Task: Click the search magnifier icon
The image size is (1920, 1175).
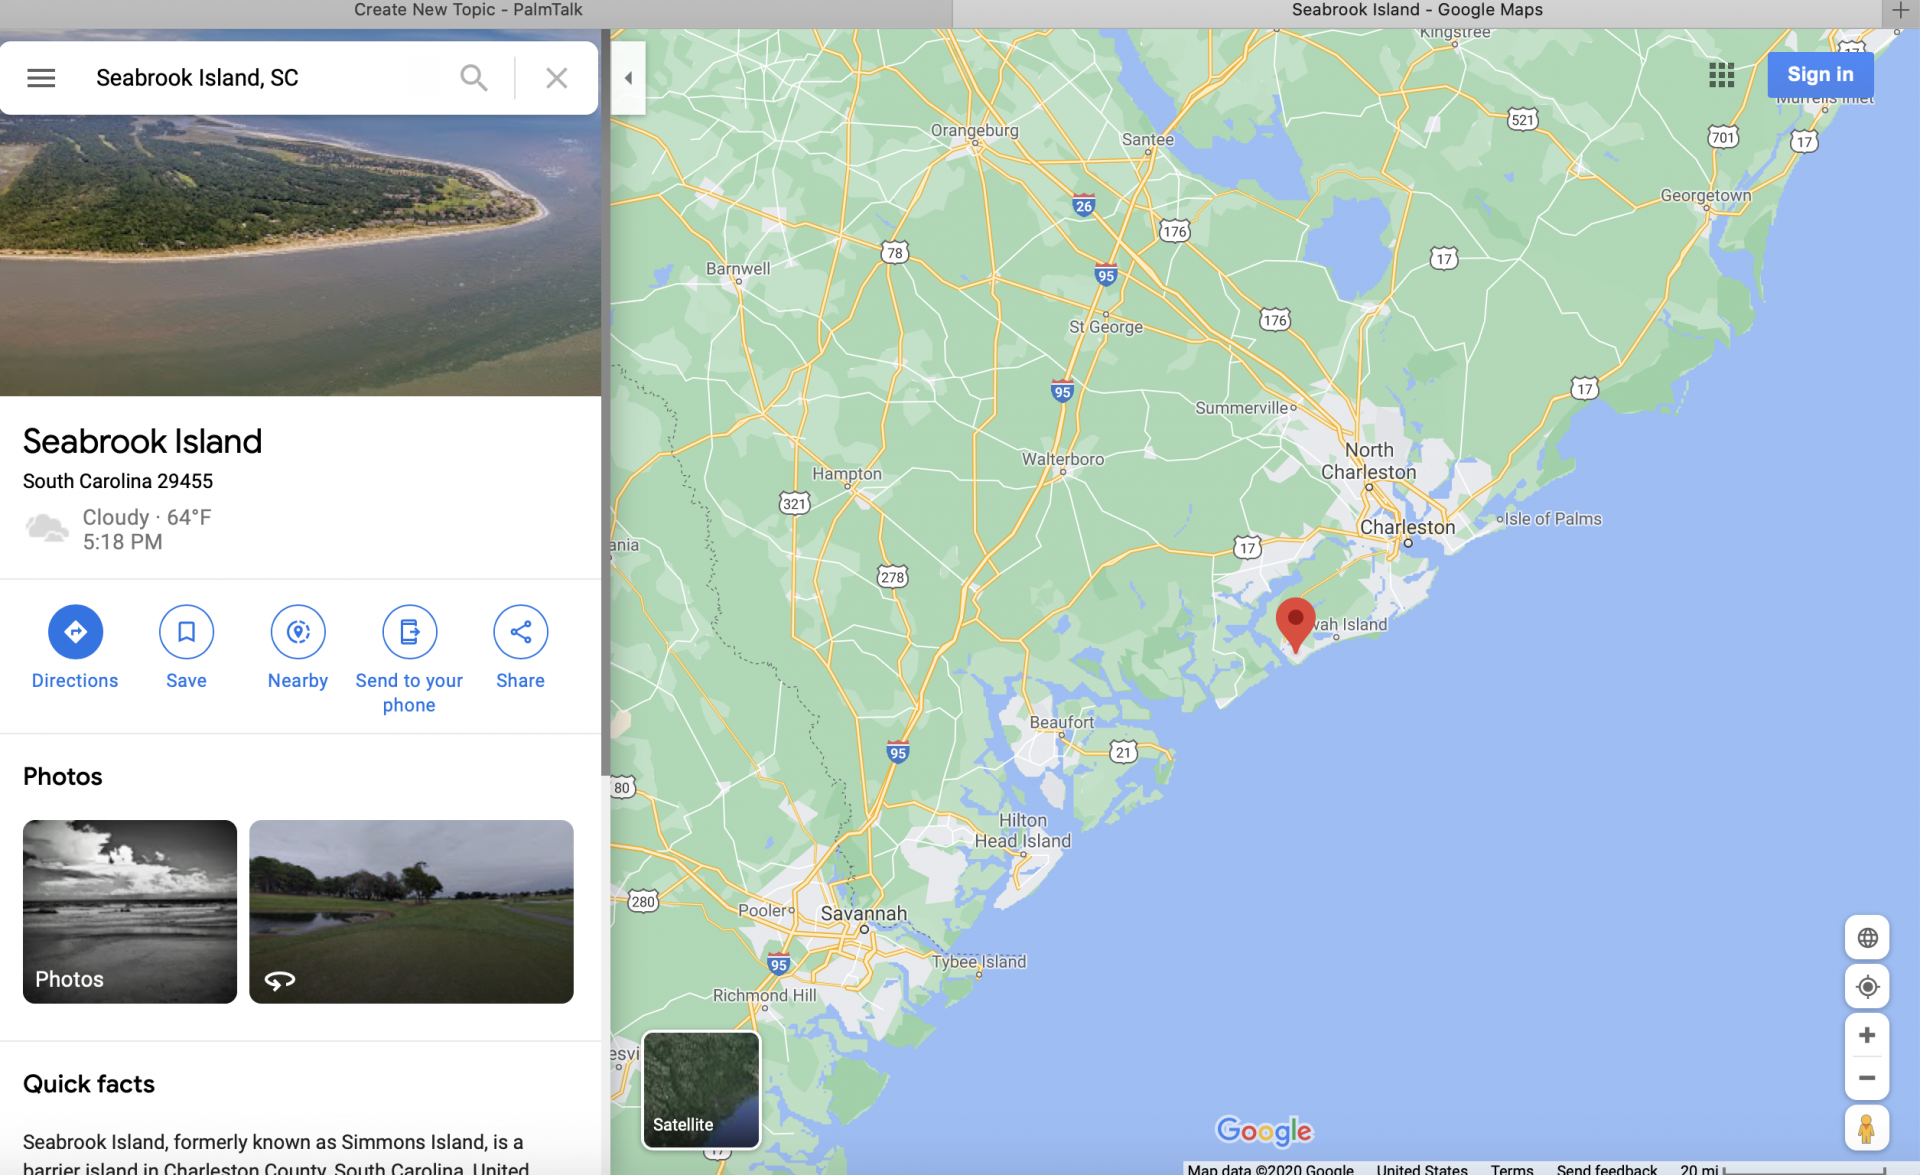Action: point(474,78)
